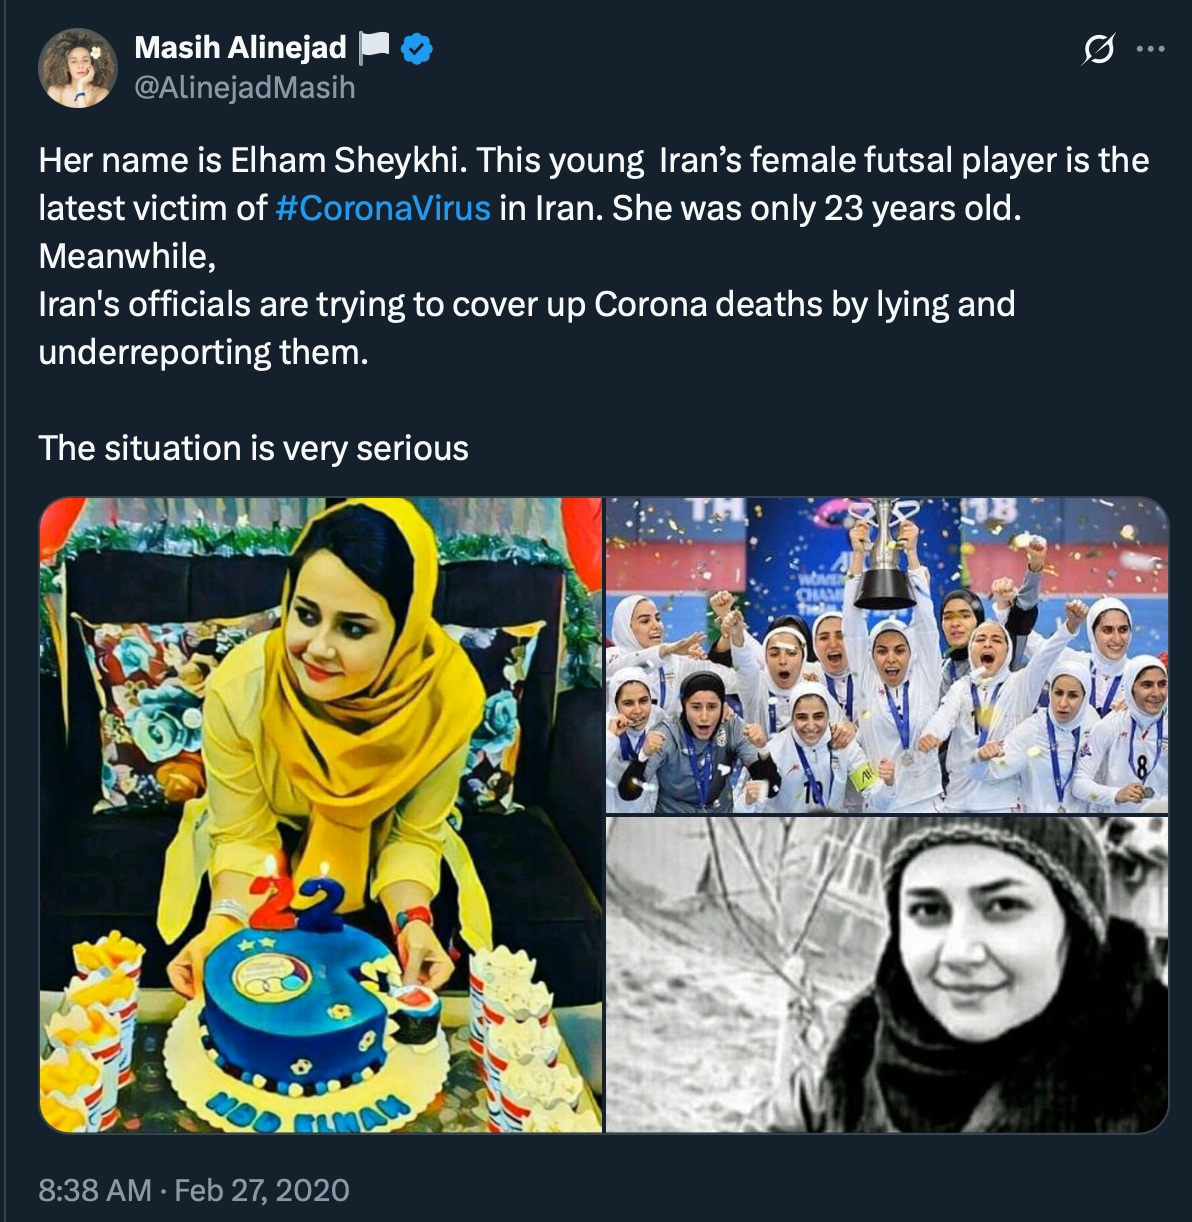
Task: Click the 8:38 AM timestamp
Action: click(95, 1190)
